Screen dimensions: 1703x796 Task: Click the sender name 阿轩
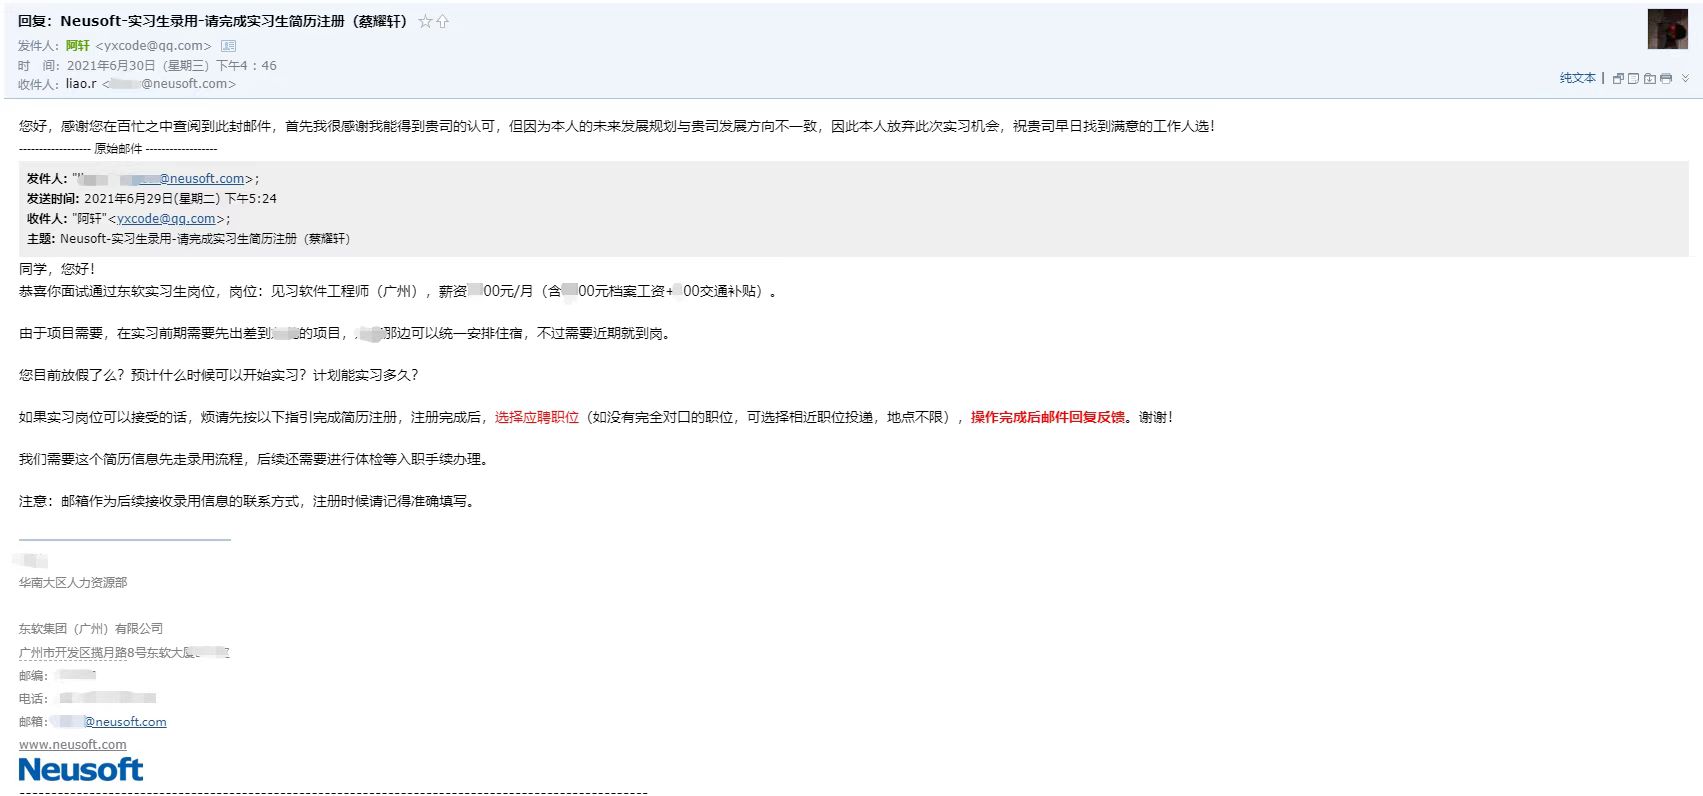tap(78, 46)
